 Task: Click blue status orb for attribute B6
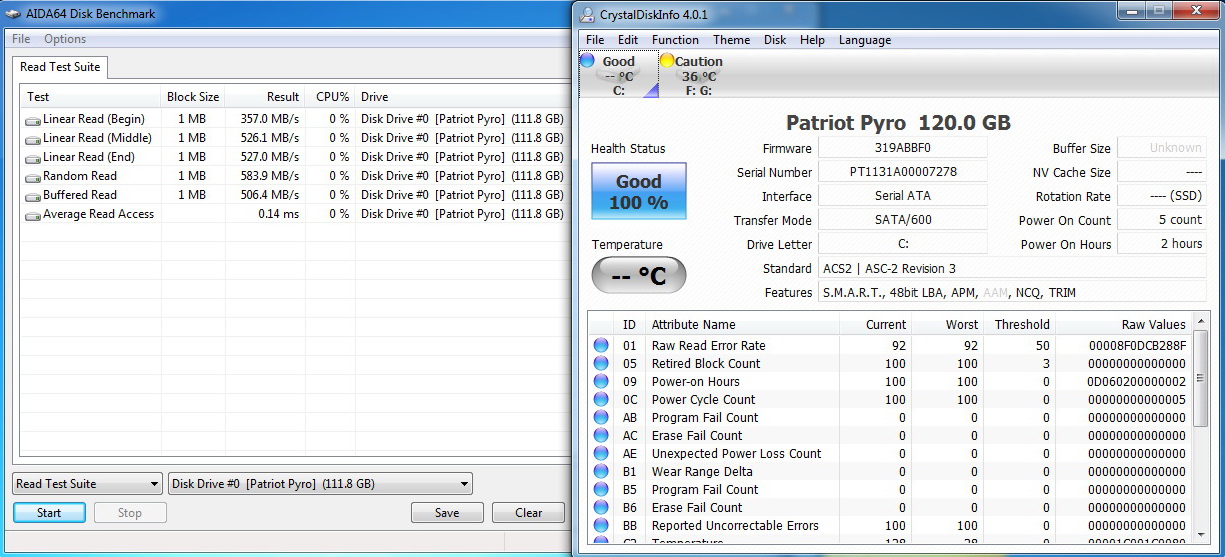601,508
